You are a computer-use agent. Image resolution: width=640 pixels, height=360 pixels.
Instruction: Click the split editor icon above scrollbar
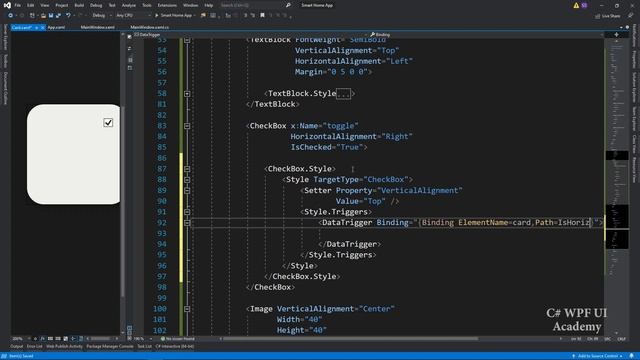(x=616, y=35)
